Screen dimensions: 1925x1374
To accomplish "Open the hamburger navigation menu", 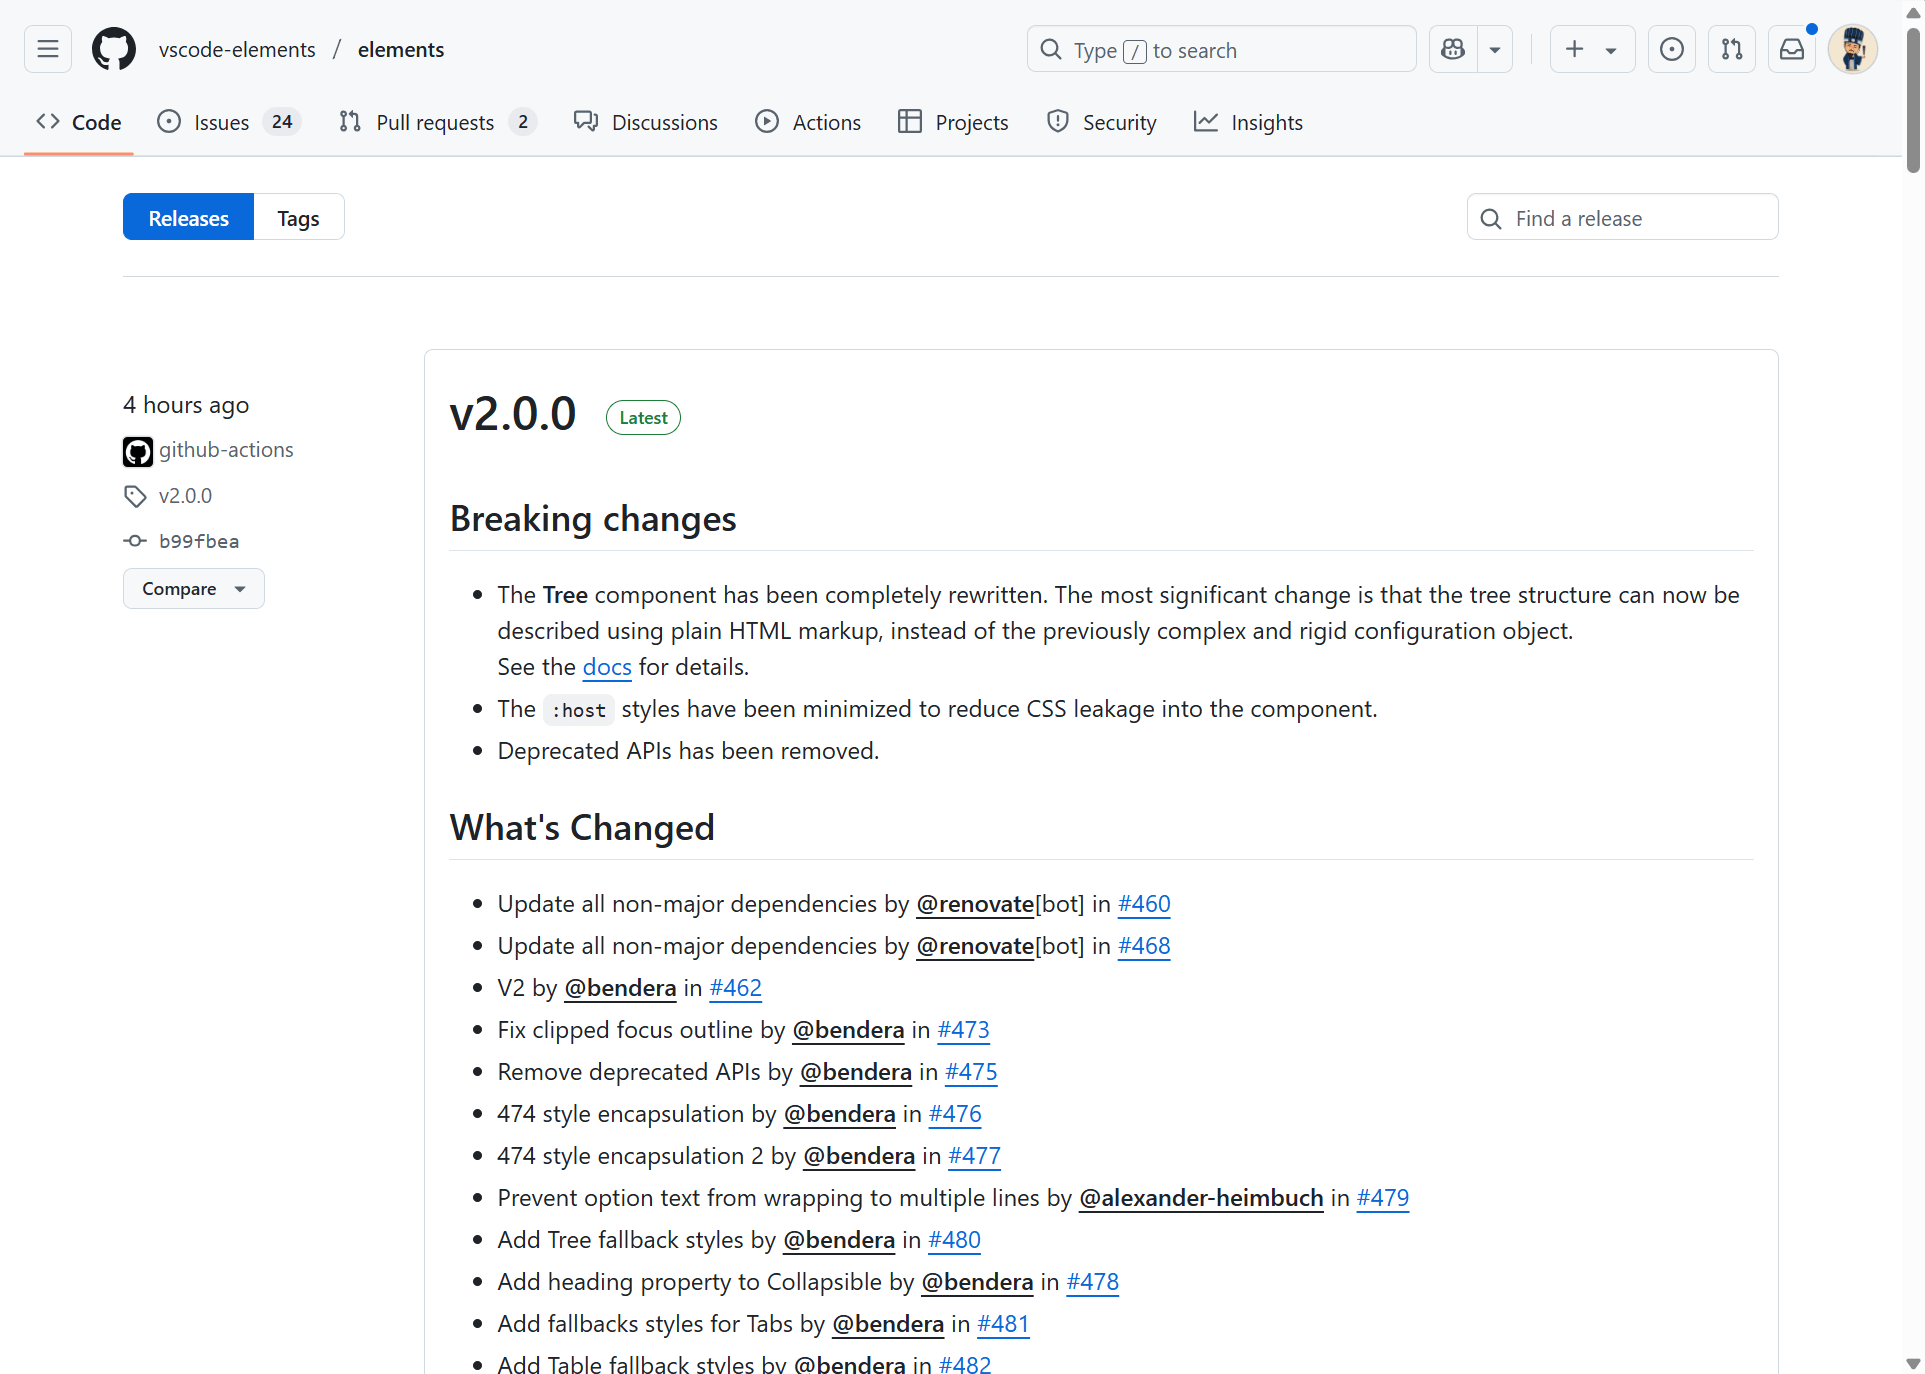I will tap(48, 49).
